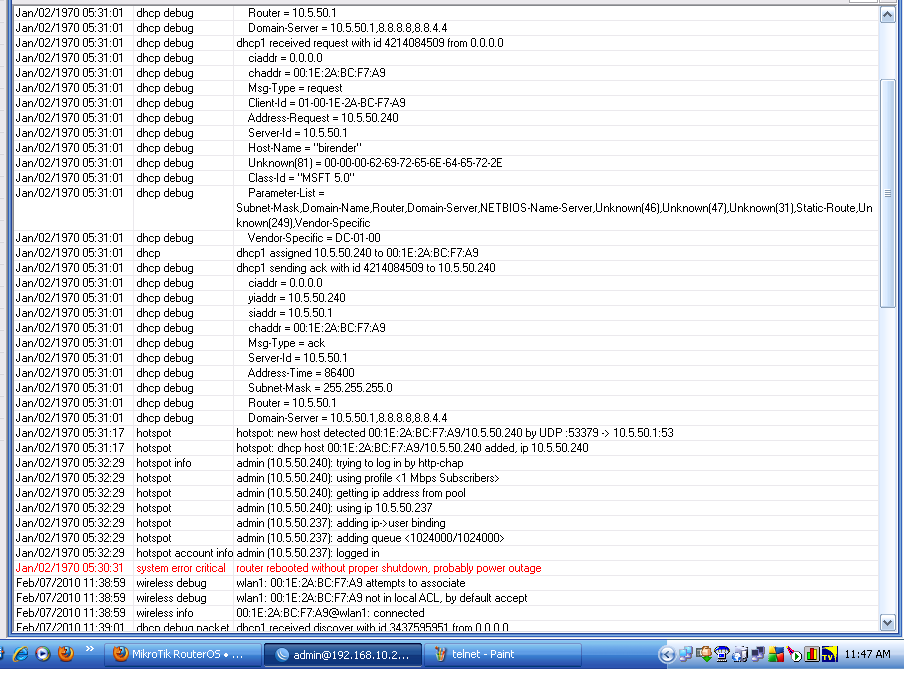906x691 pixels.
Task: Open the parachute computer tray icon
Action: click(x=722, y=655)
